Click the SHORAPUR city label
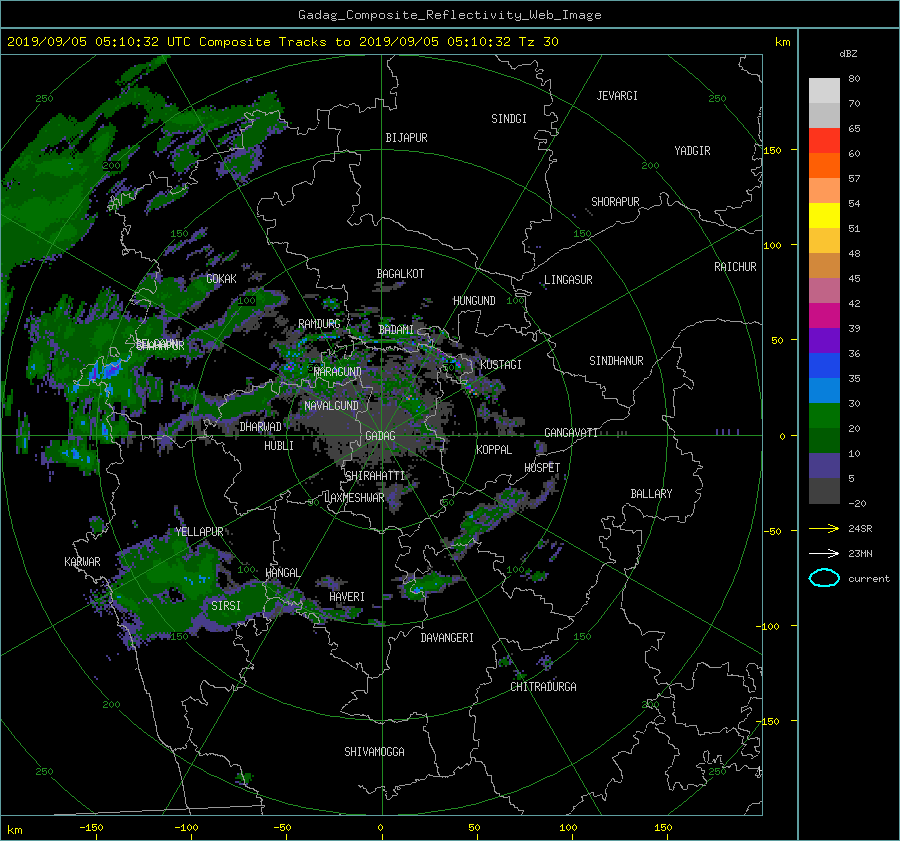Screen dimensions: 900x841 (x=615, y=202)
